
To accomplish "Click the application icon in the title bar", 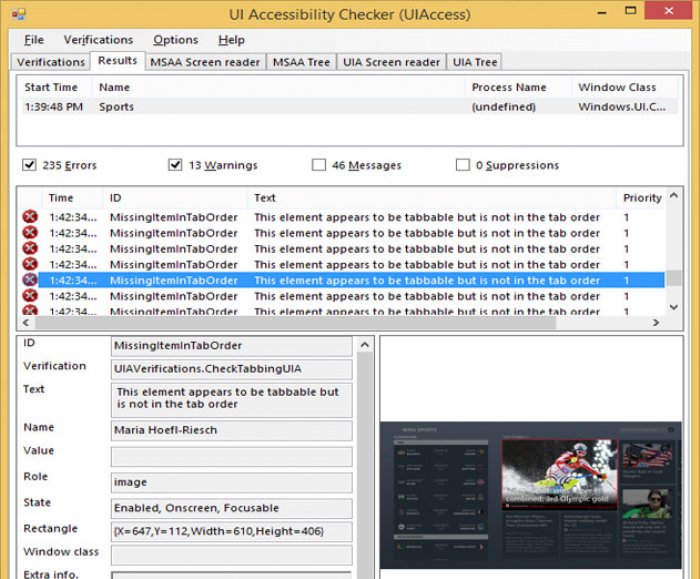I will pos(18,12).
